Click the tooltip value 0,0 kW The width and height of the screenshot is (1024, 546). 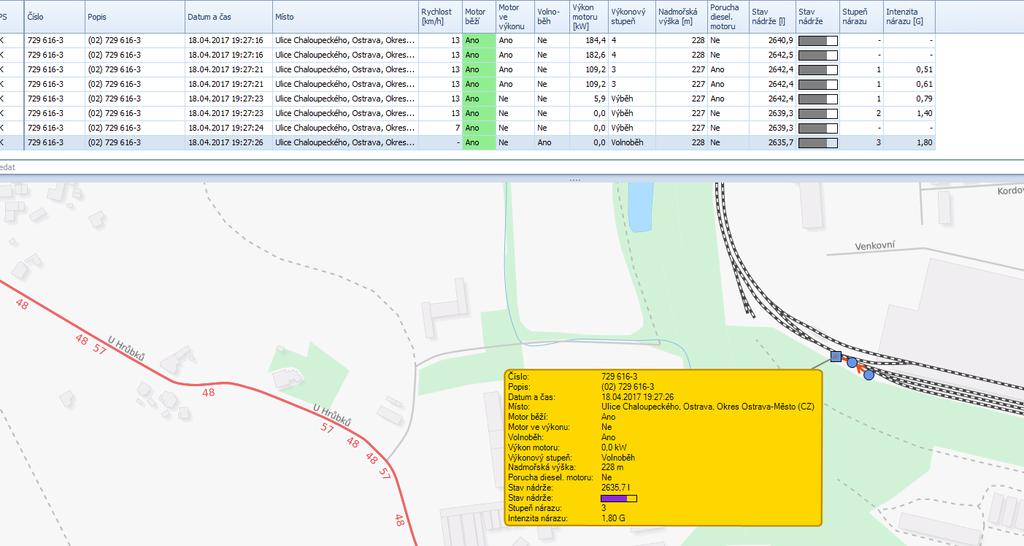[614, 447]
